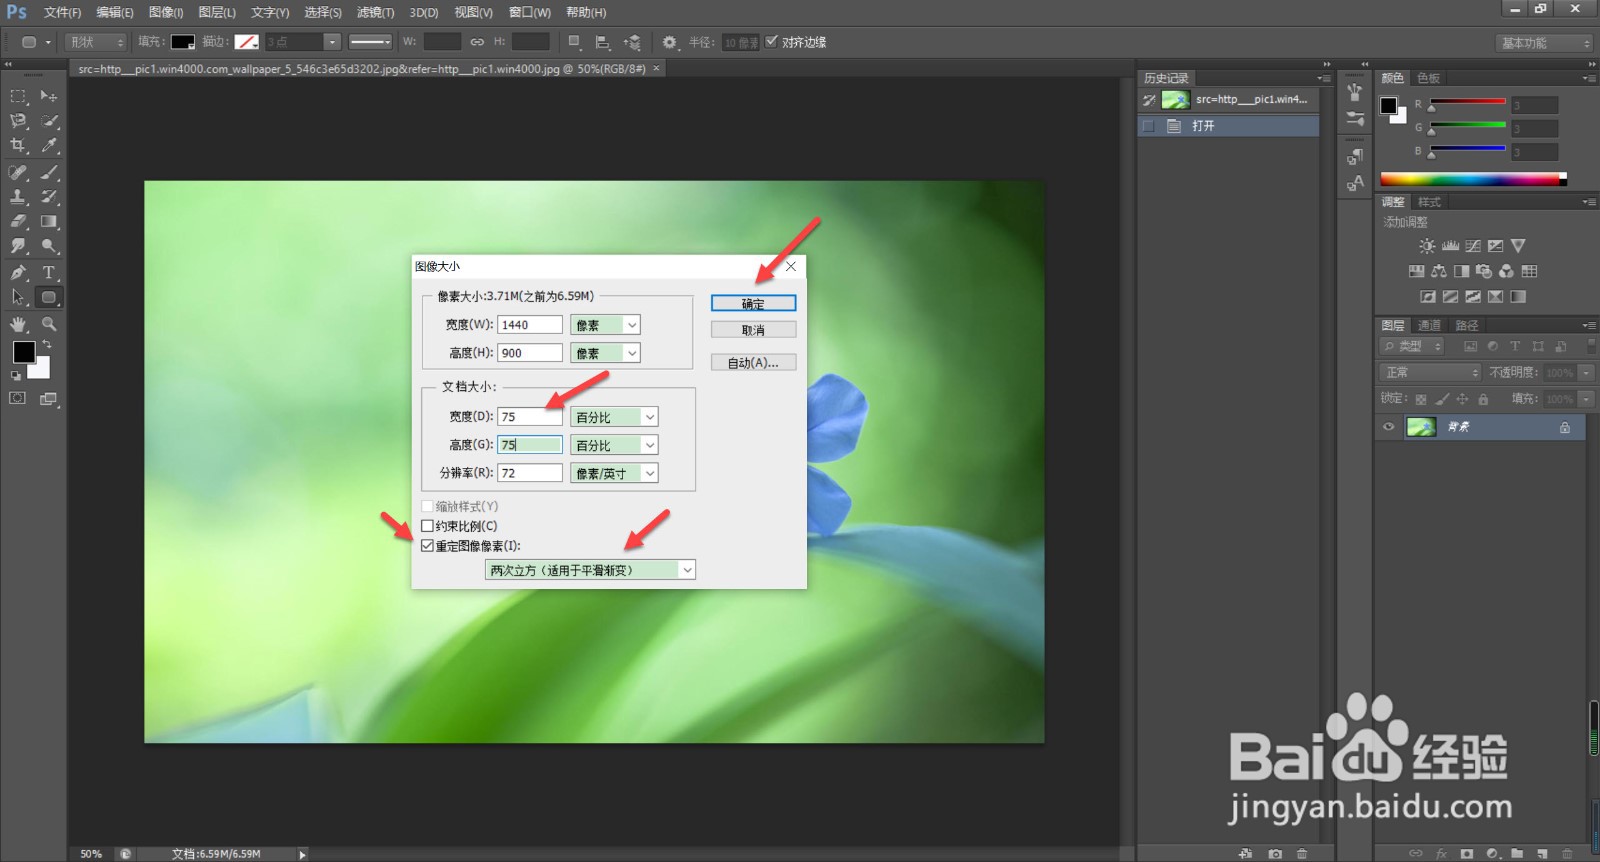Screen dimensions: 1600x862
Task: Click the Color Balance adjustment icon
Action: [x=1439, y=271]
